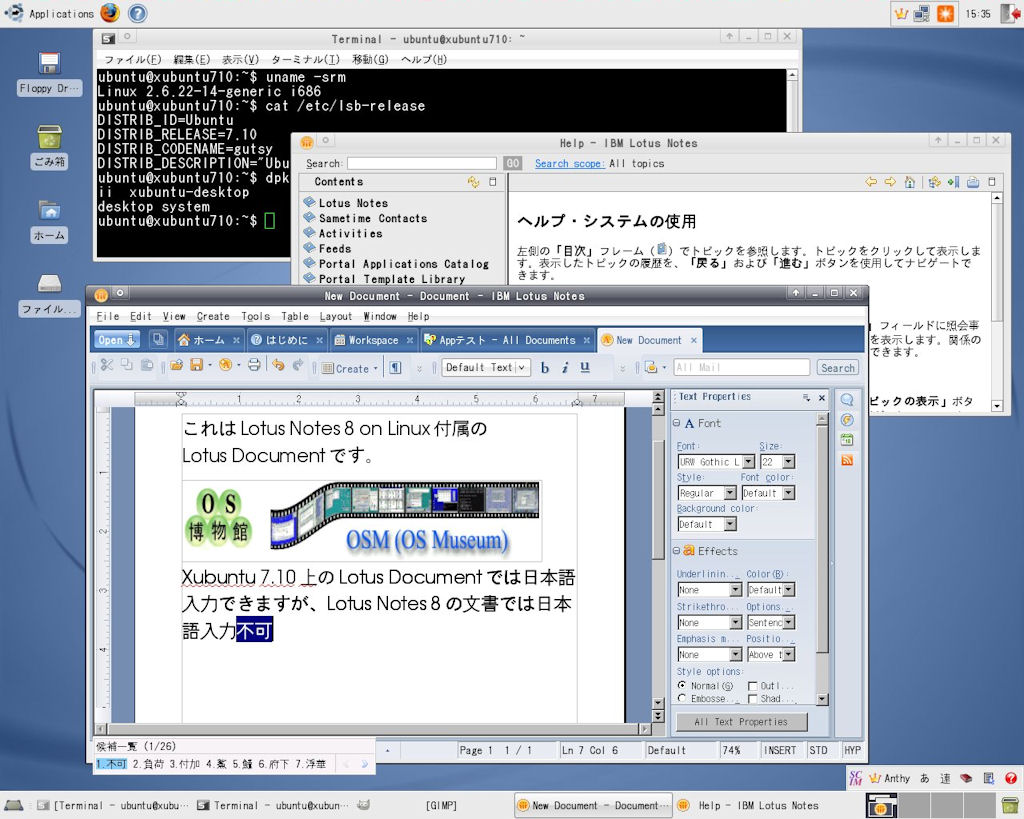Toggle HYP hyphenation in status bar

click(852, 750)
